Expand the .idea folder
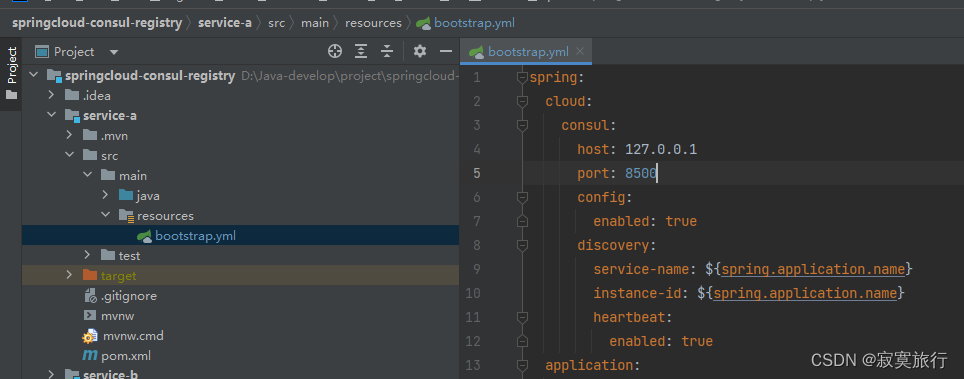 point(52,95)
